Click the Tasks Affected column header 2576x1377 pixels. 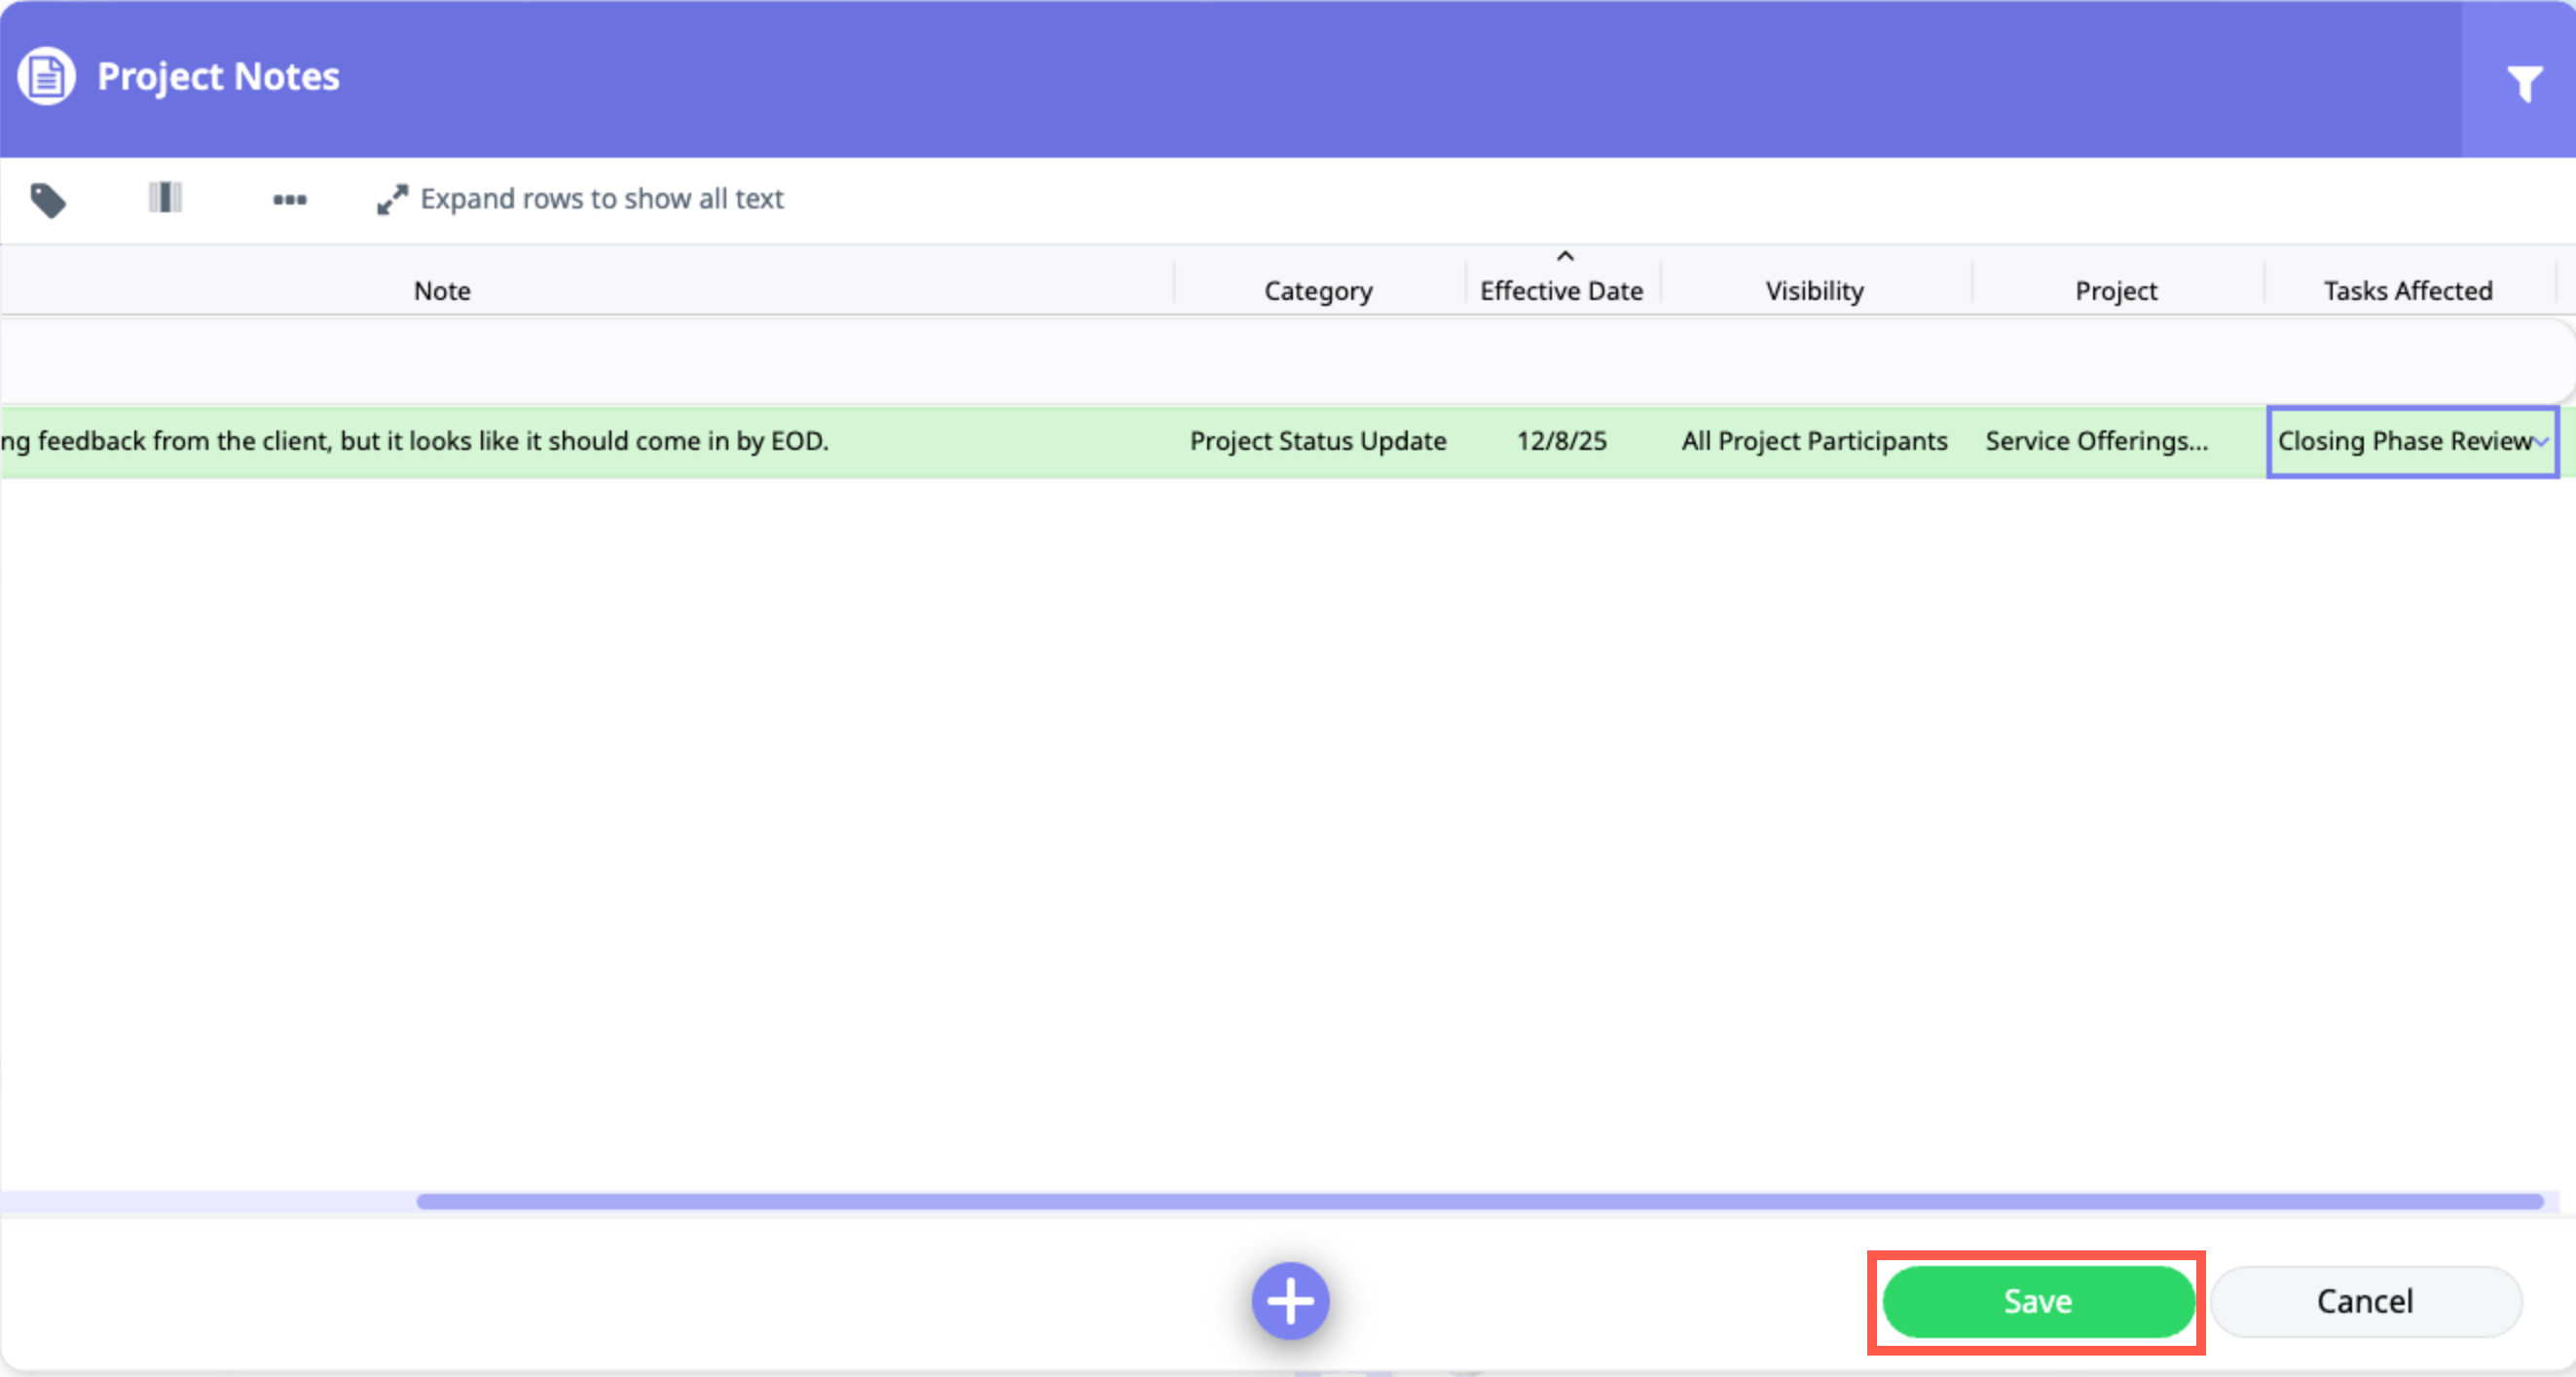click(x=2407, y=291)
